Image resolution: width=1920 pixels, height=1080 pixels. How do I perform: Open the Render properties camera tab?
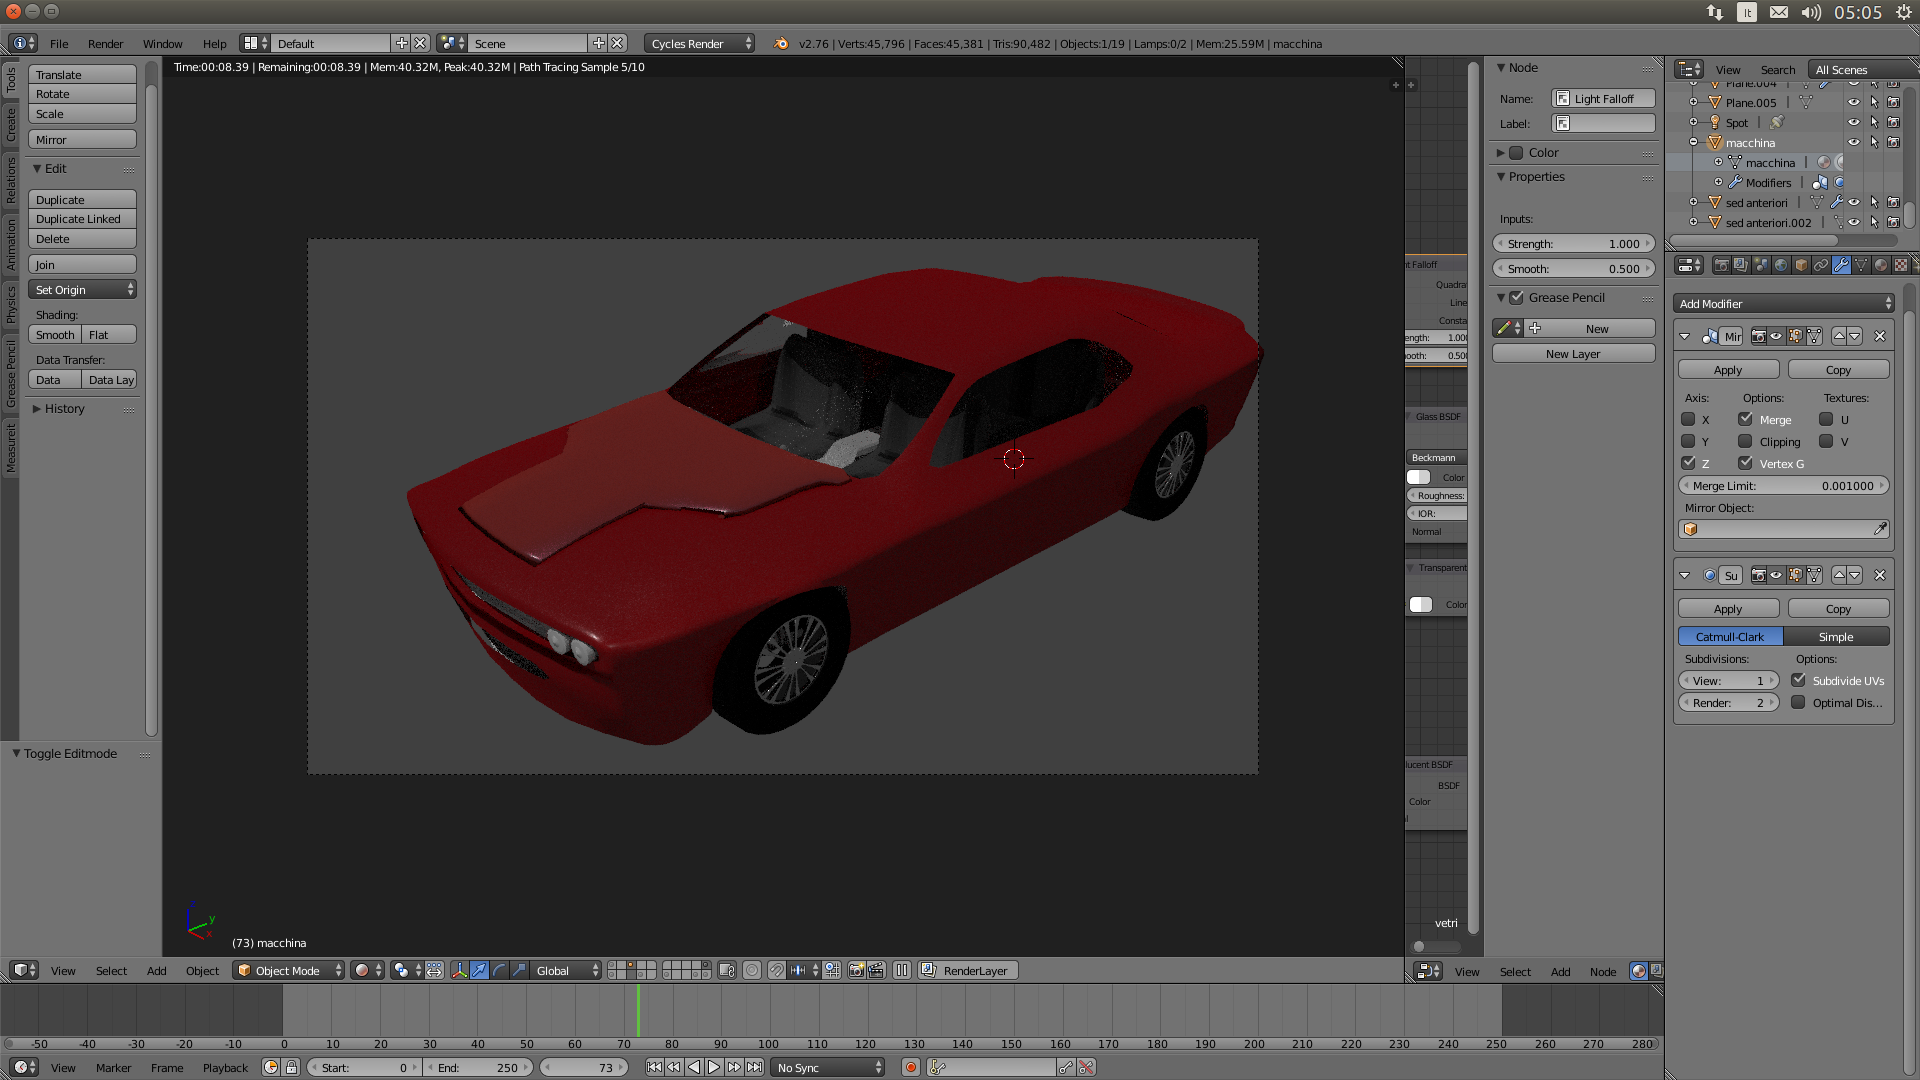click(1721, 265)
